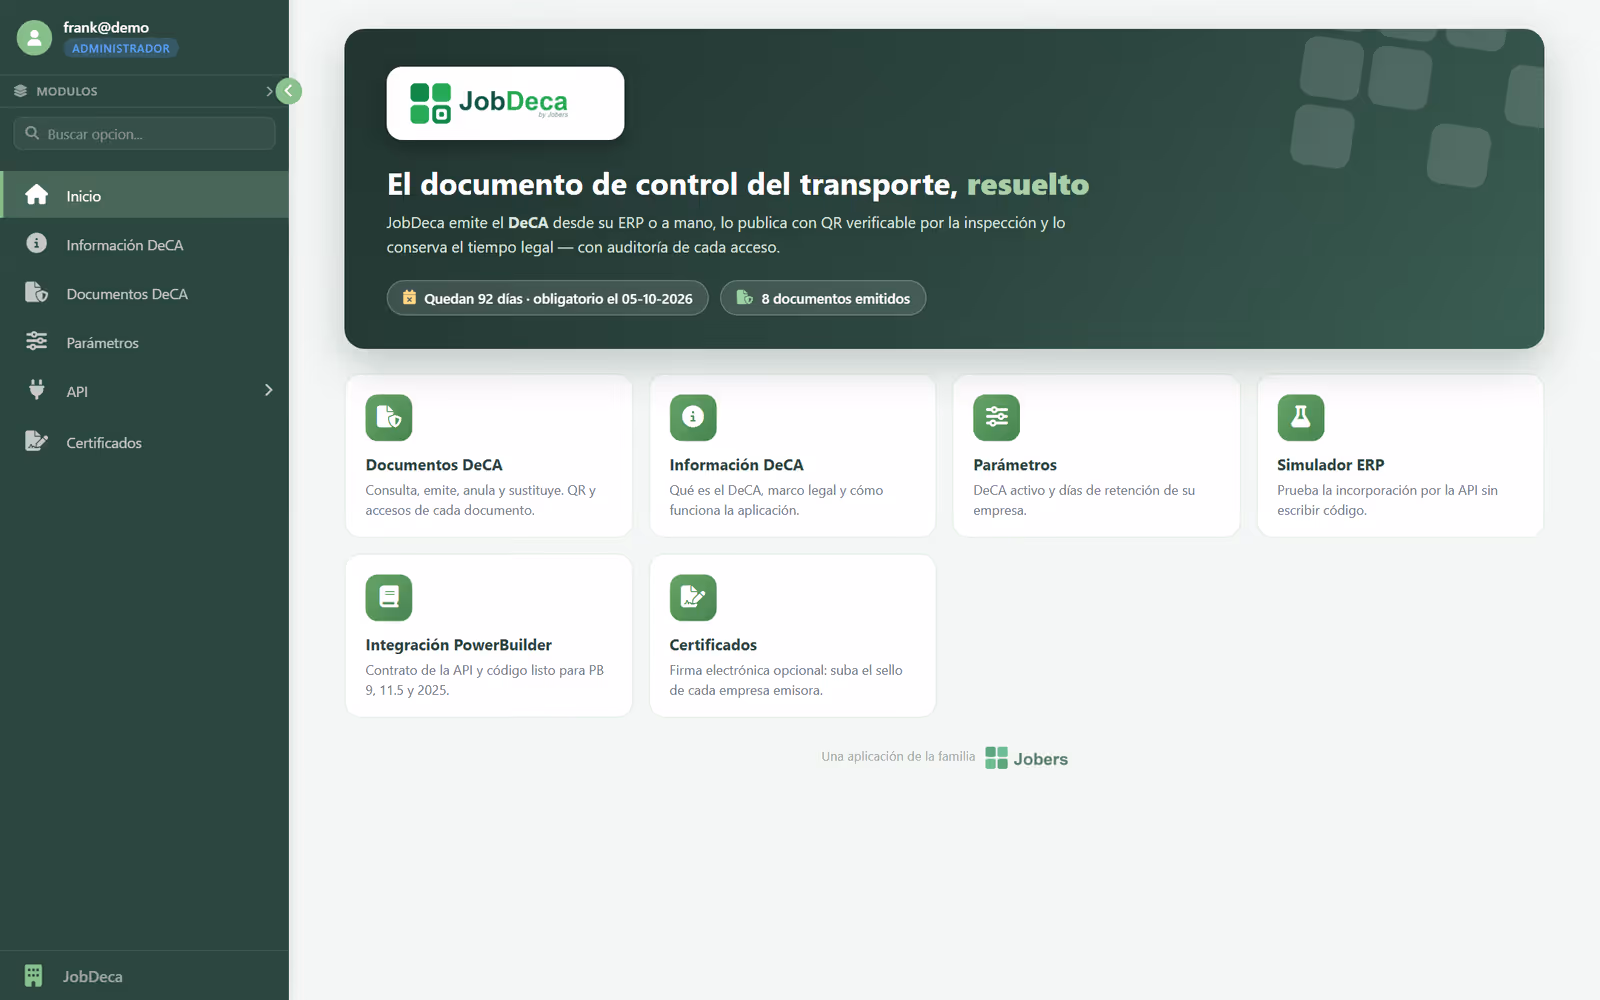Click the calendar icon in days-remaining pill
Viewport: 1600px width, 1000px height.
point(409,297)
